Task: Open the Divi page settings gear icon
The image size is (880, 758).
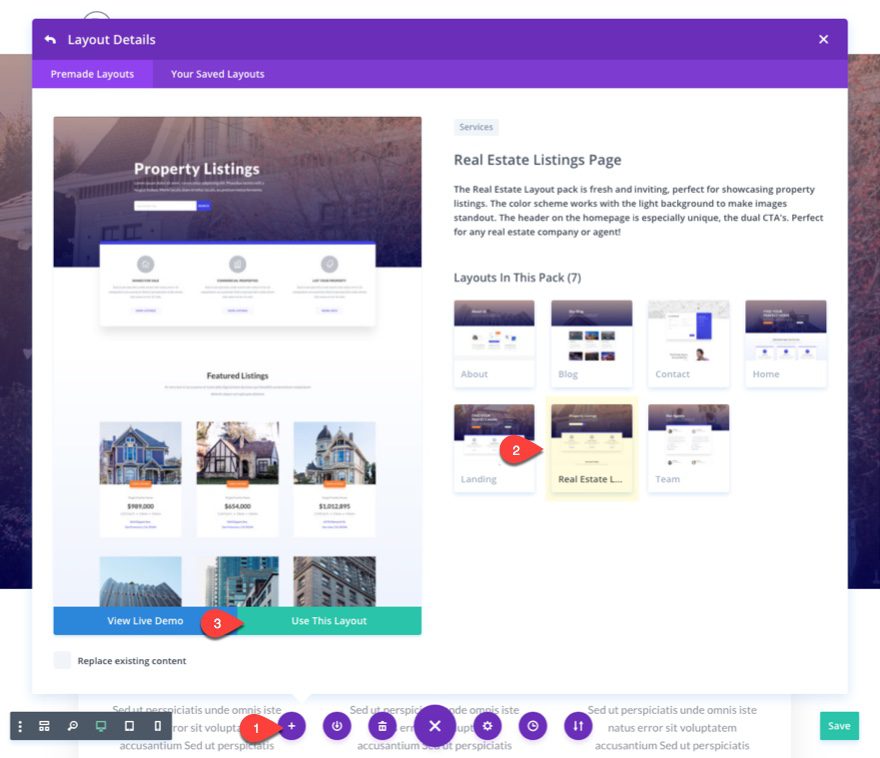Action: 487,726
